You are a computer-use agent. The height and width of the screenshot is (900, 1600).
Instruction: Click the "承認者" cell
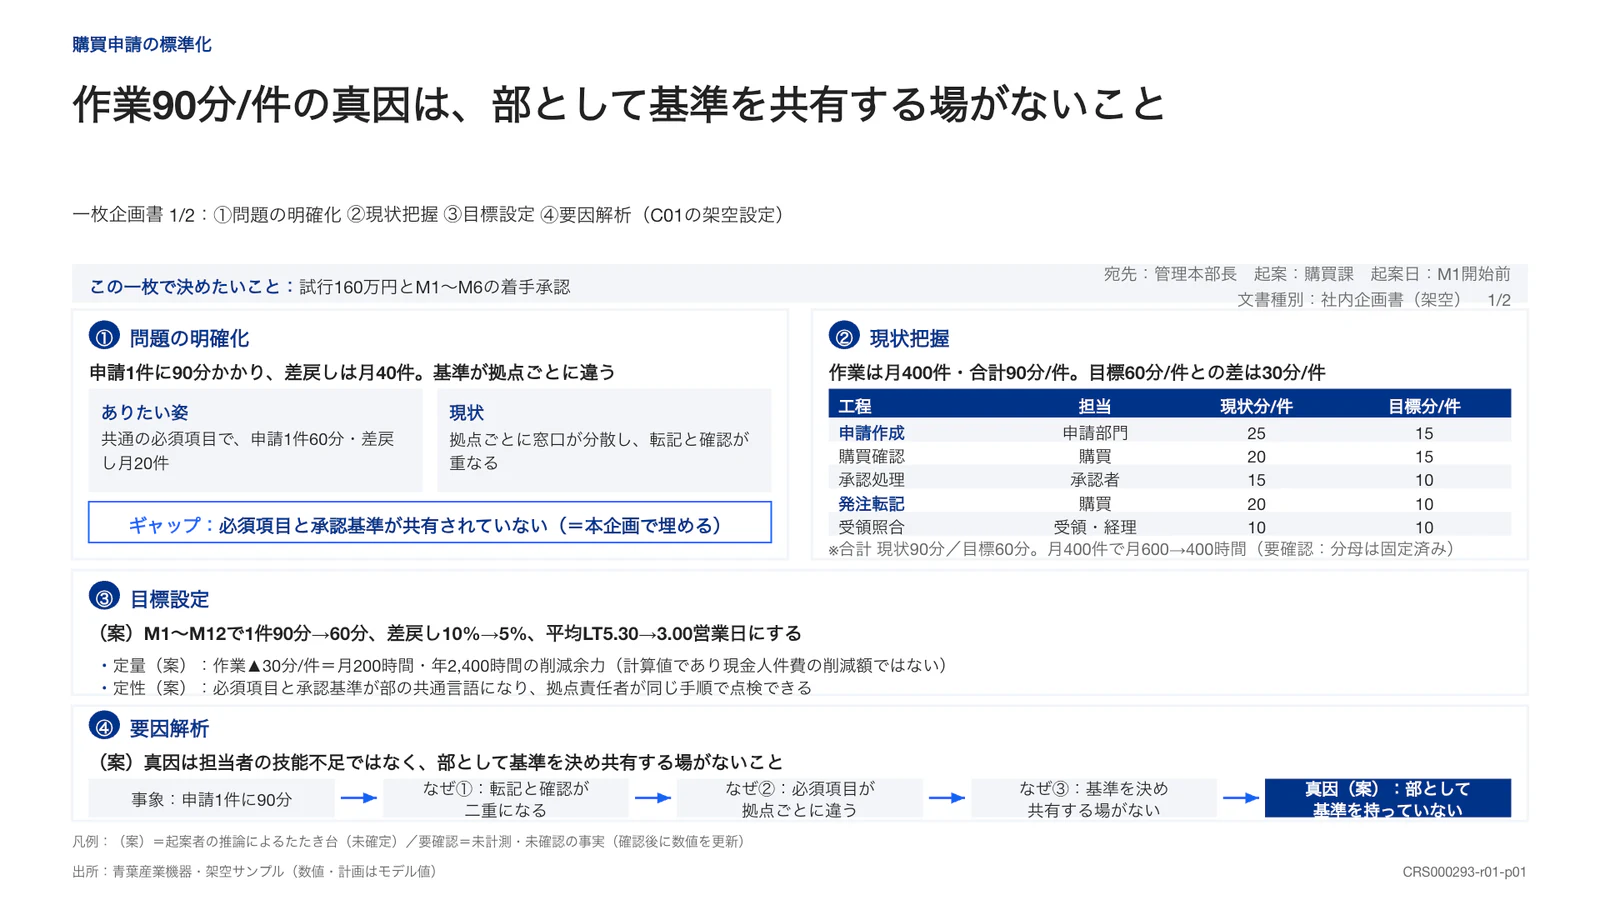coord(1095,480)
